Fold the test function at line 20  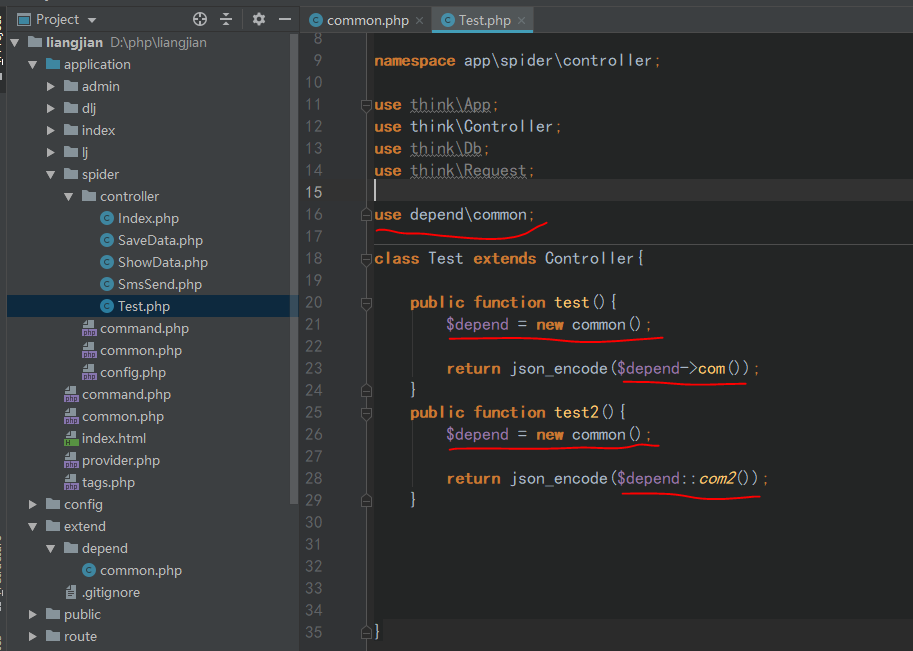[x=366, y=302]
